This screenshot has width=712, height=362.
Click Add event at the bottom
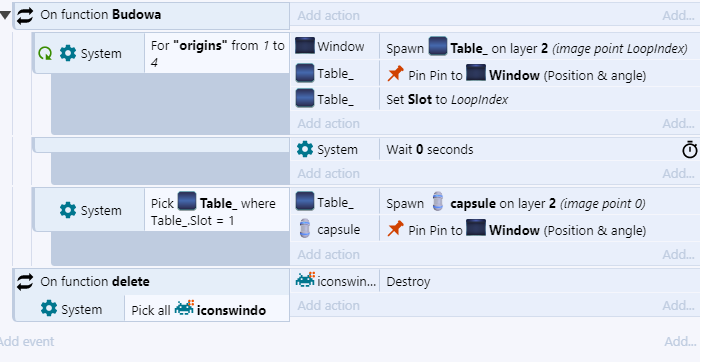coord(26,342)
